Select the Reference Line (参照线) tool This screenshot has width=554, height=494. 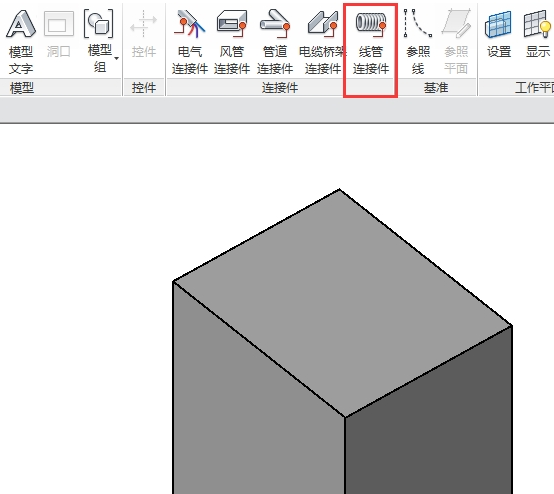tap(418, 42)
